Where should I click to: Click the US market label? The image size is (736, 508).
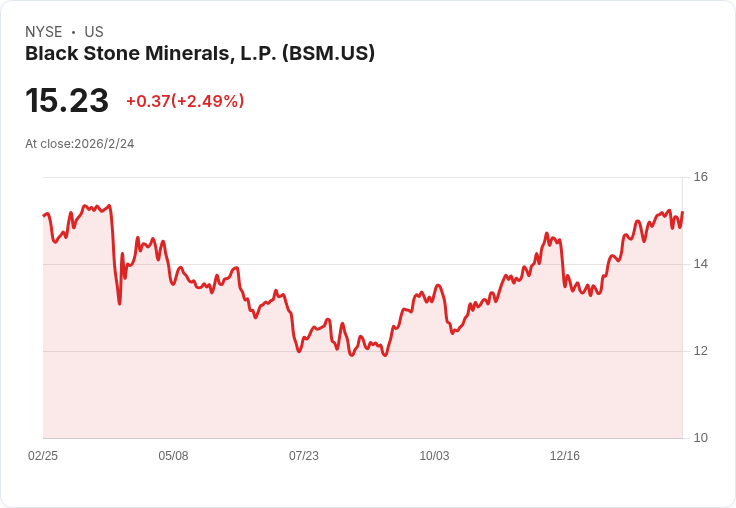pyautogui.click(x=94, y=32)
